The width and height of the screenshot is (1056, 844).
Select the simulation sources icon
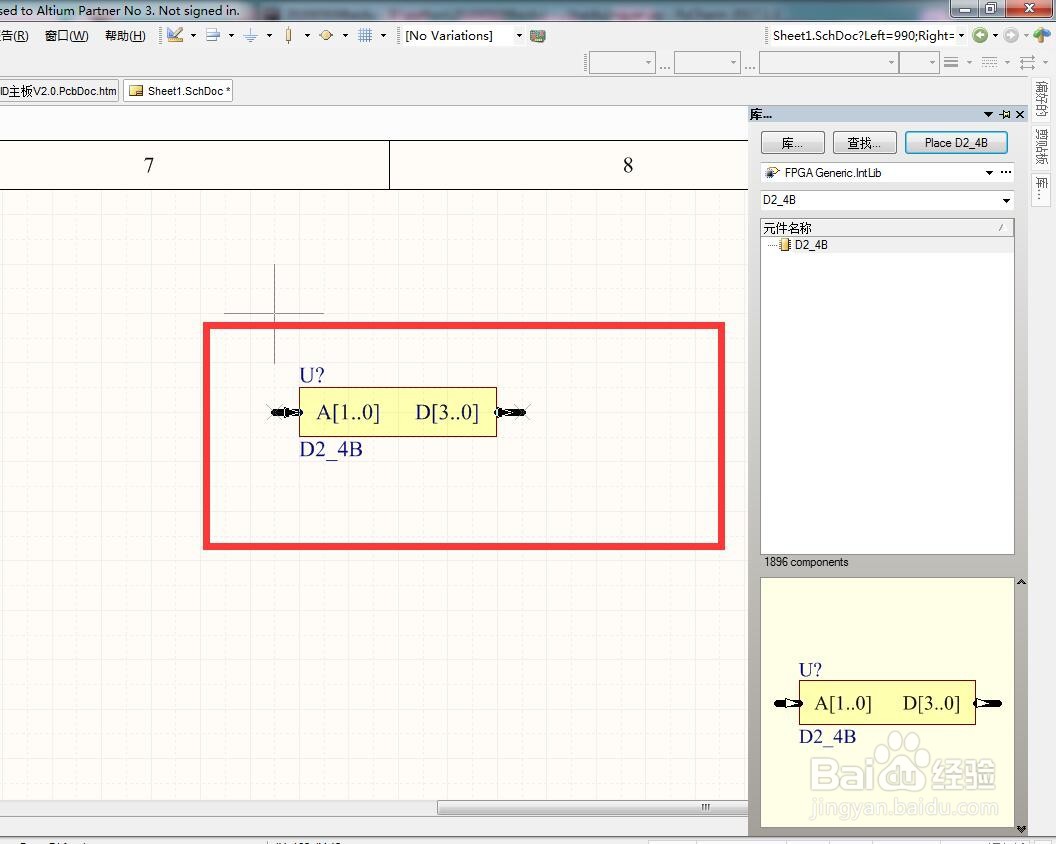(326, 35)
